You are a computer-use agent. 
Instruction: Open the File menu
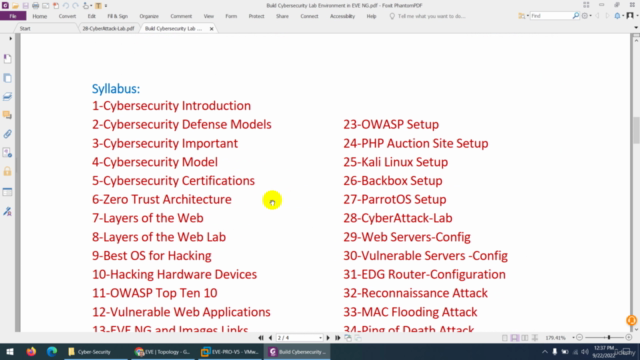13,16
